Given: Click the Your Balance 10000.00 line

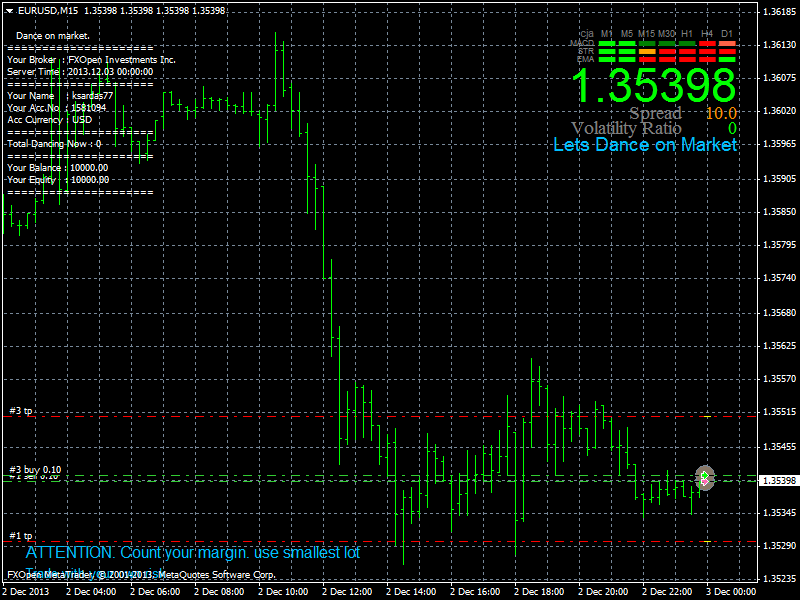Looking at the screenshot, I should (x=58, y=168).
